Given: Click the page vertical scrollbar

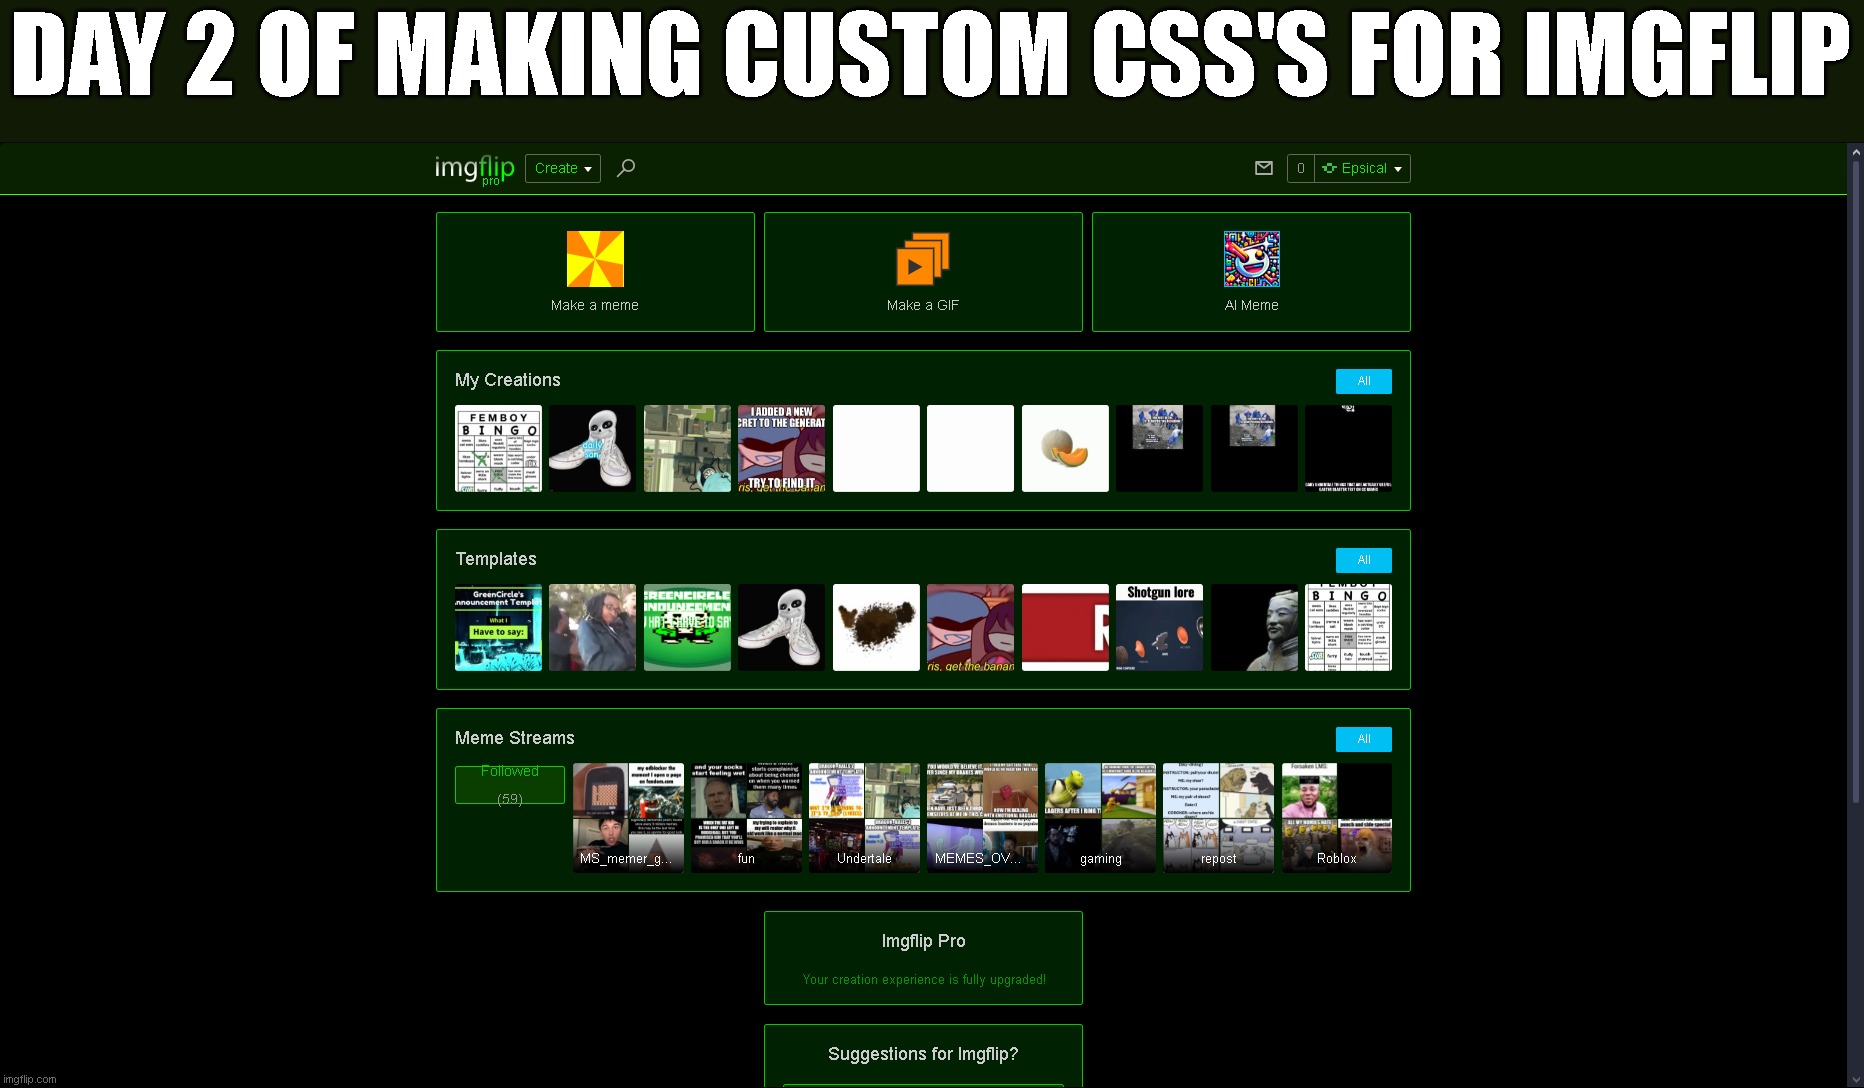Looking at the screenshot, I should 1855,500.
